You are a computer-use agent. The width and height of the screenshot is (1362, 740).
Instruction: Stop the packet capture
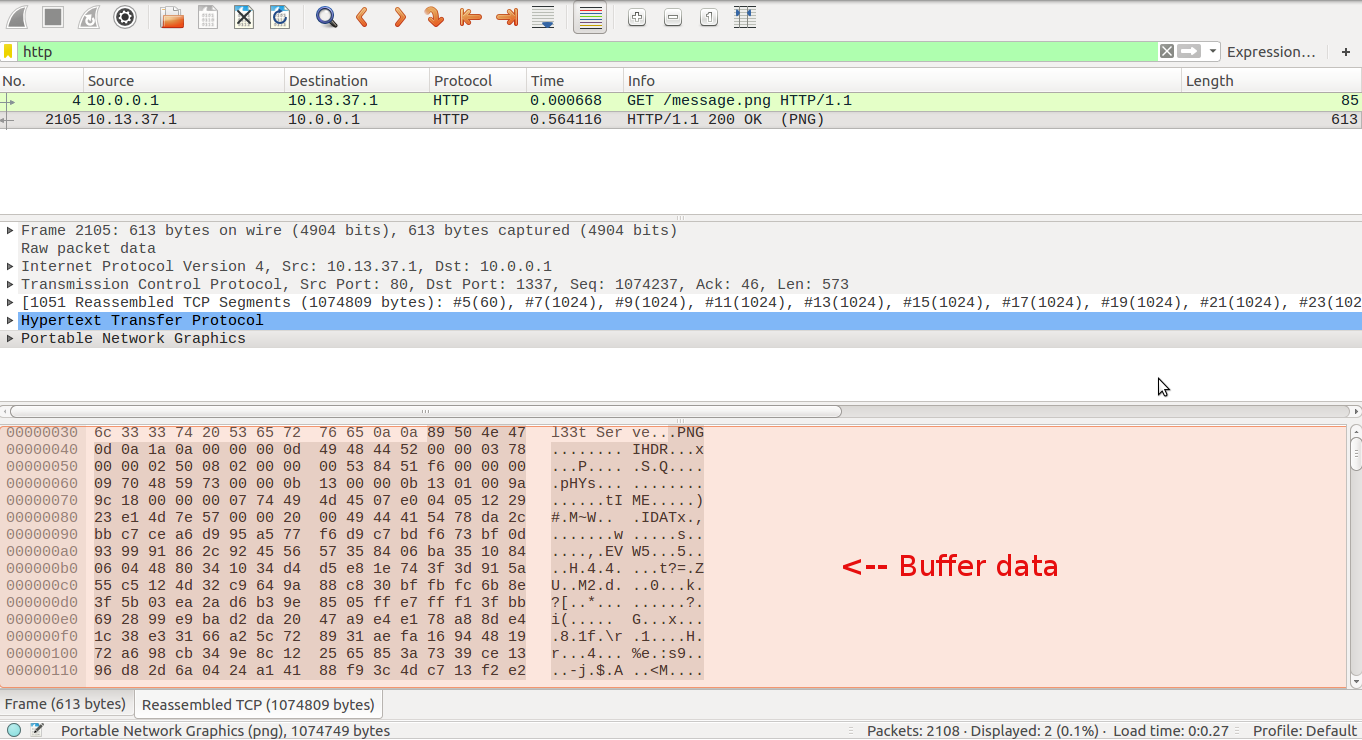pos(53,16)
